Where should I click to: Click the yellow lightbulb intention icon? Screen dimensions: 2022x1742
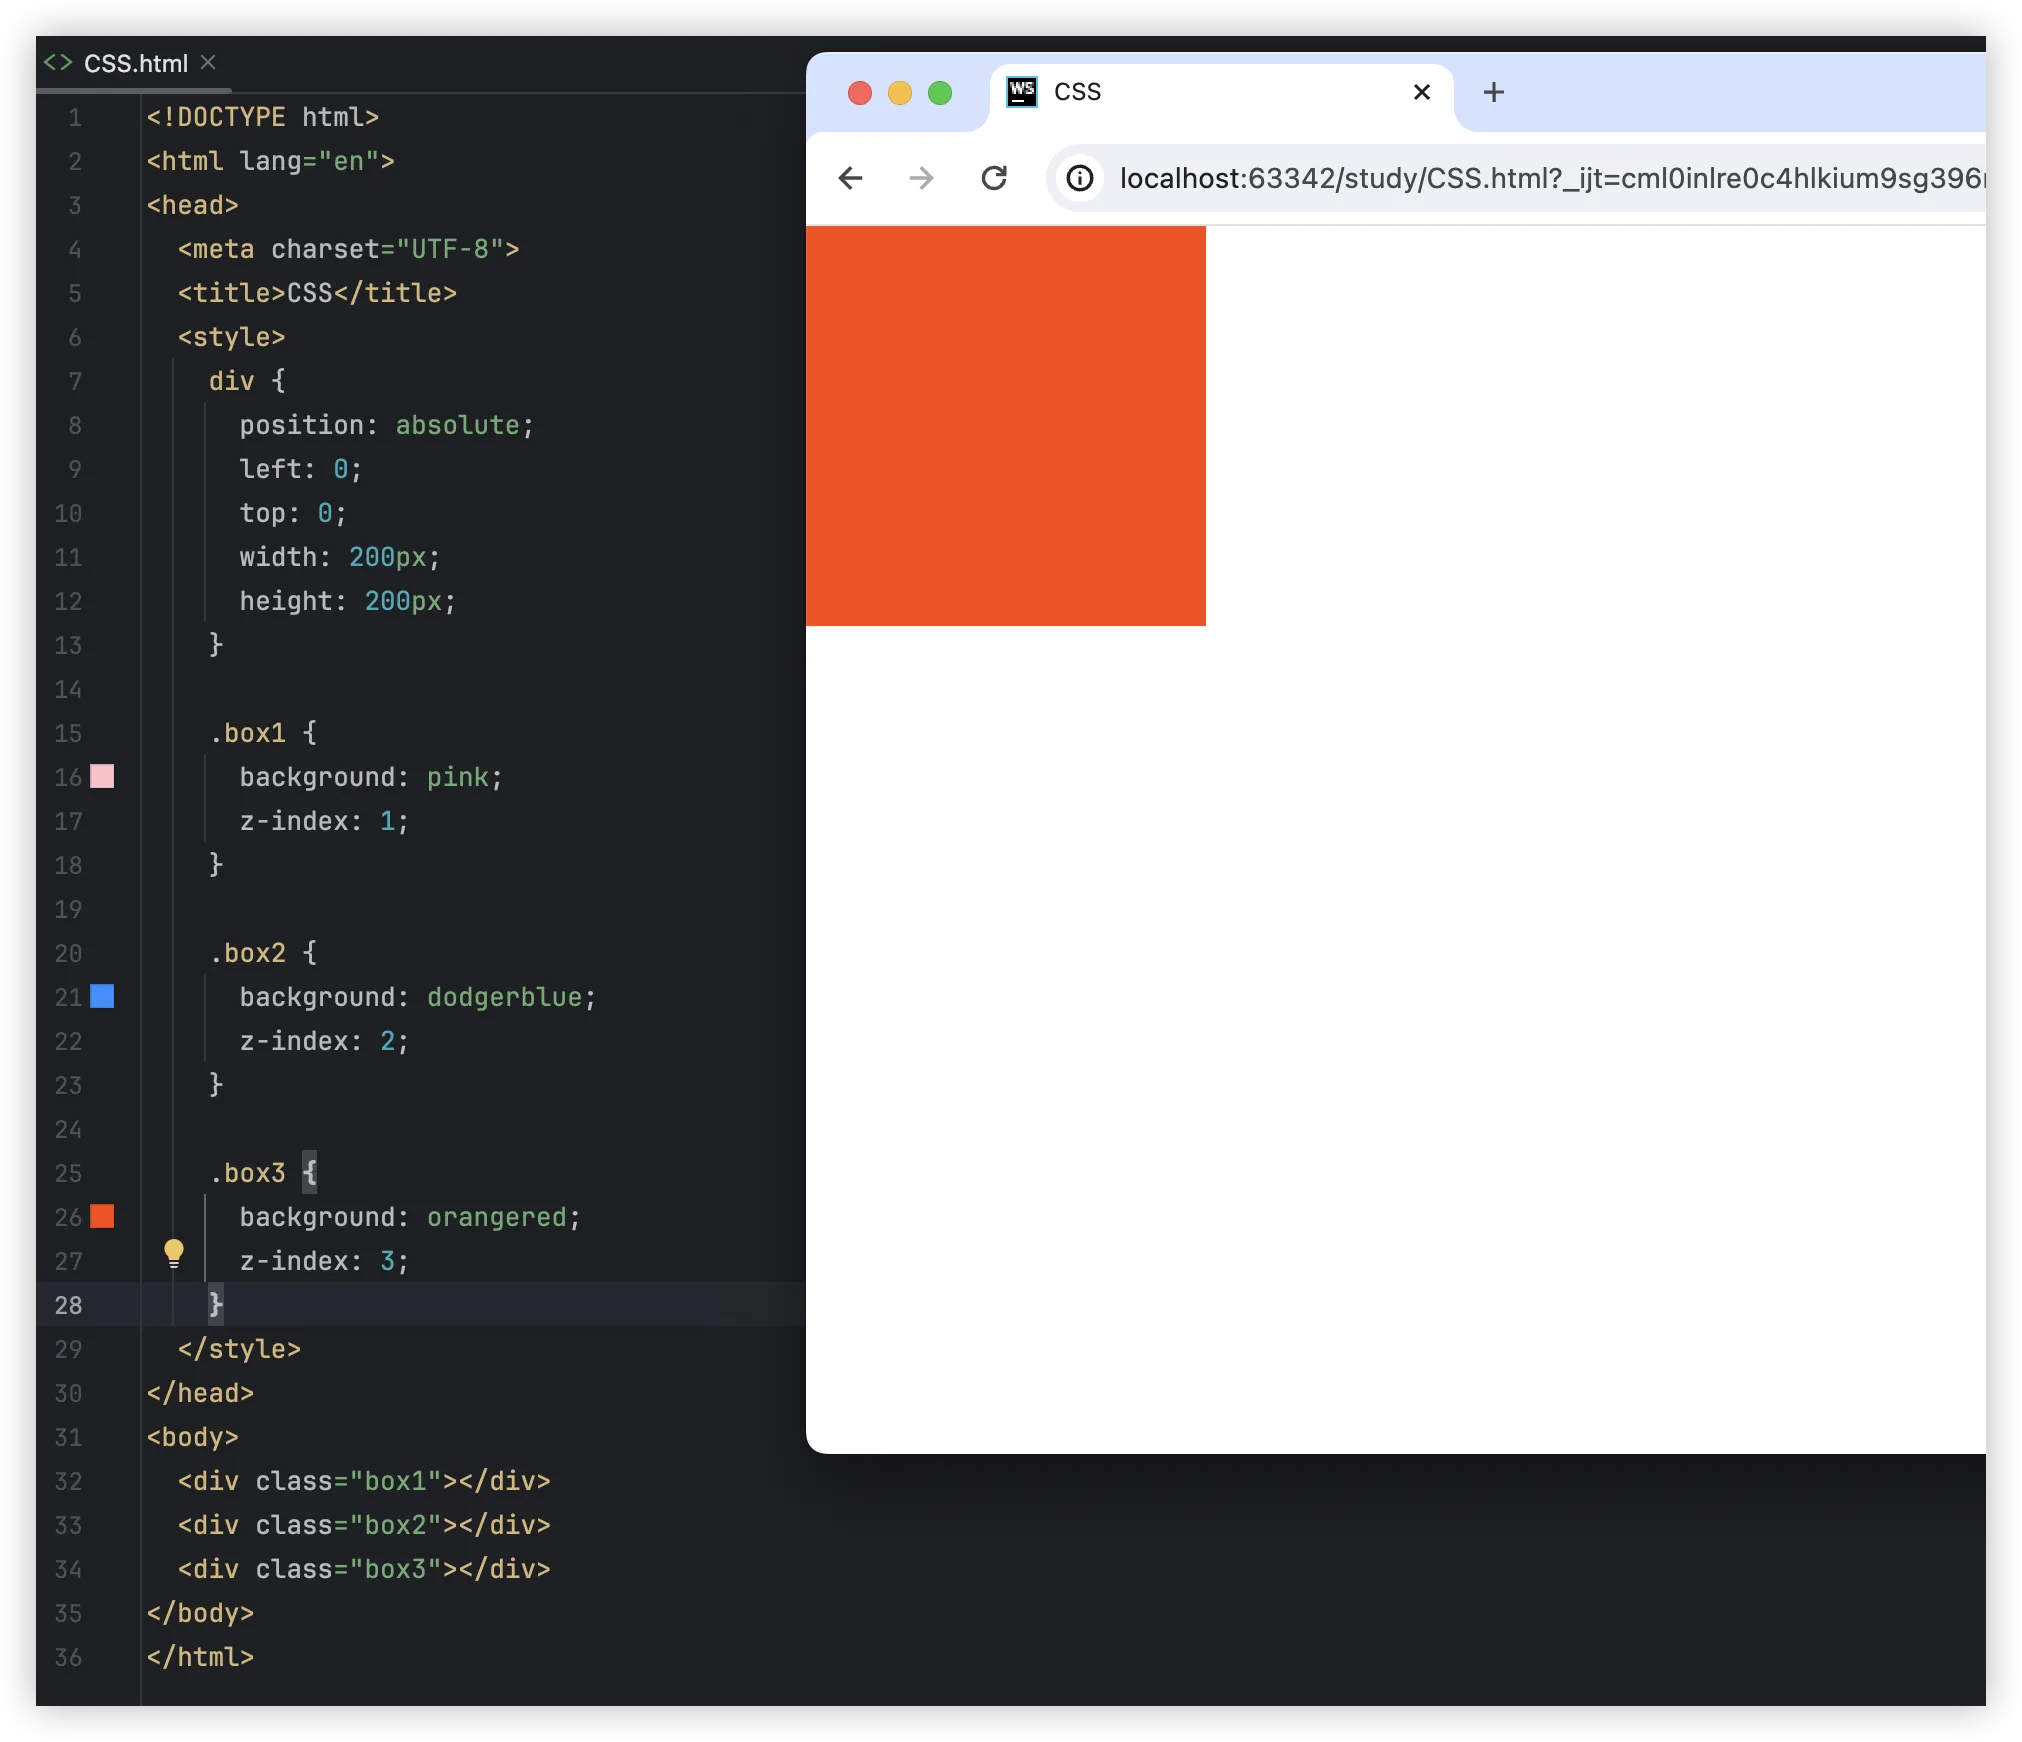point(174,1252)
